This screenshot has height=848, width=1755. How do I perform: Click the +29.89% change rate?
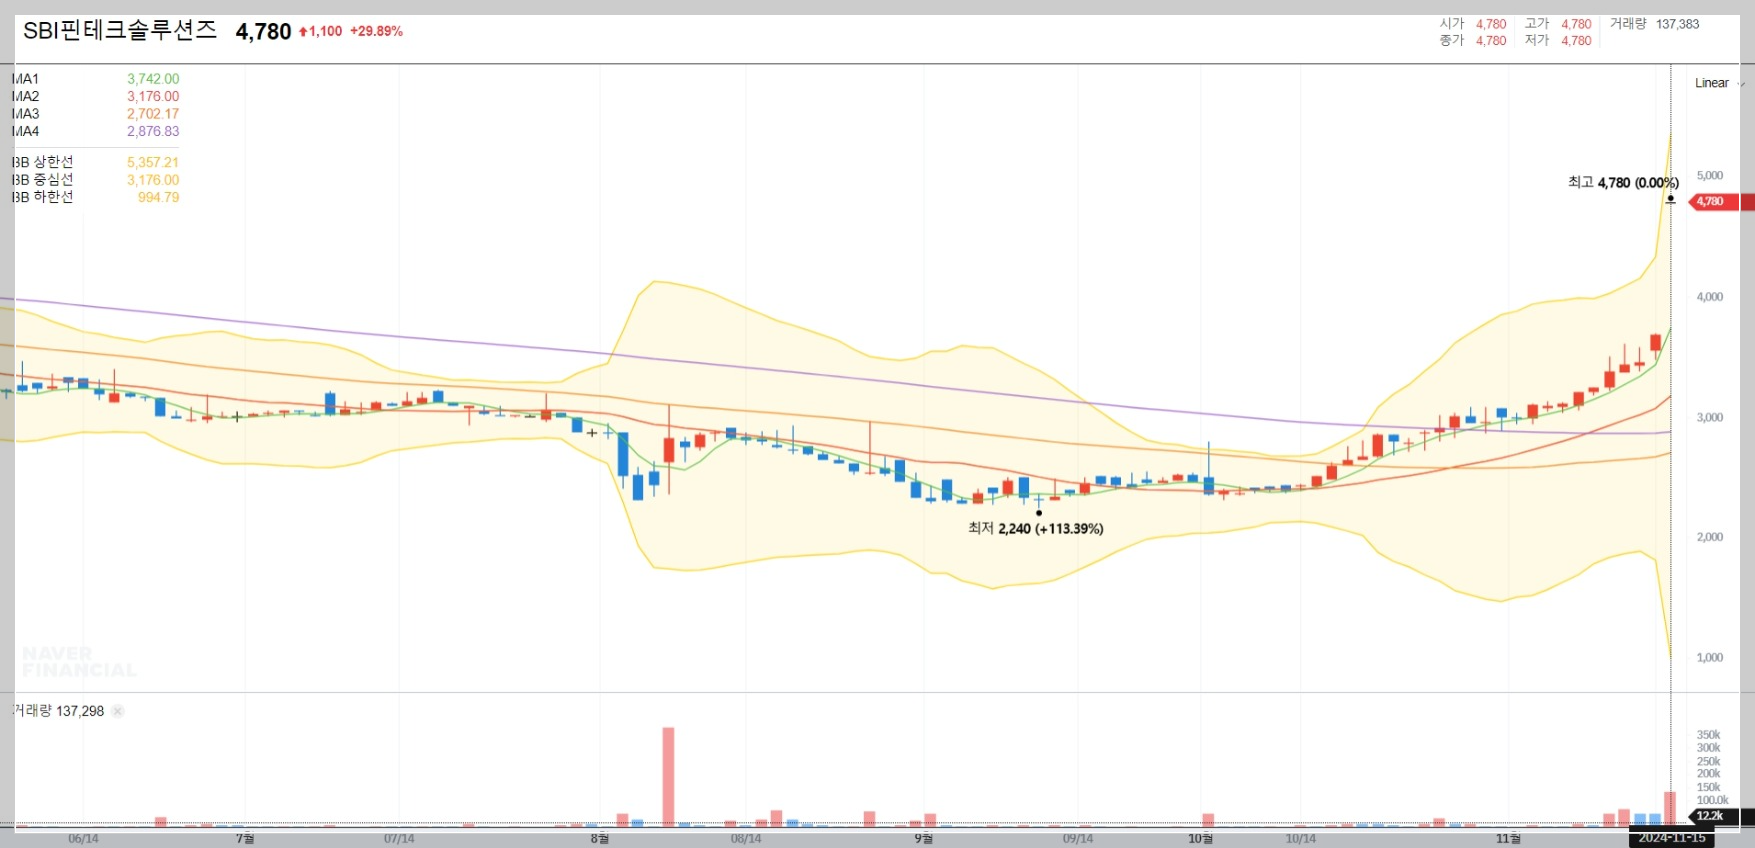click(x=376, y=31)
